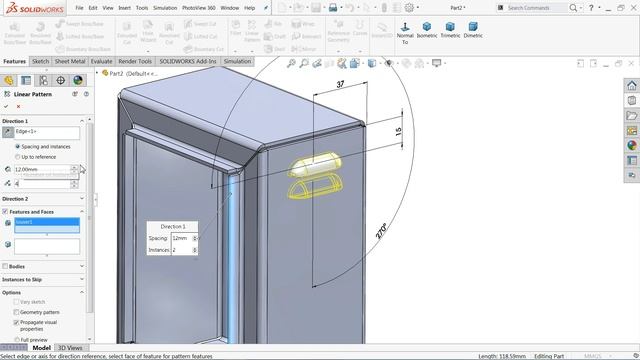The width and height of the screenshot is (640, 360).
Task: Click the Zoom to Area icon
Action: pos(304,63)
